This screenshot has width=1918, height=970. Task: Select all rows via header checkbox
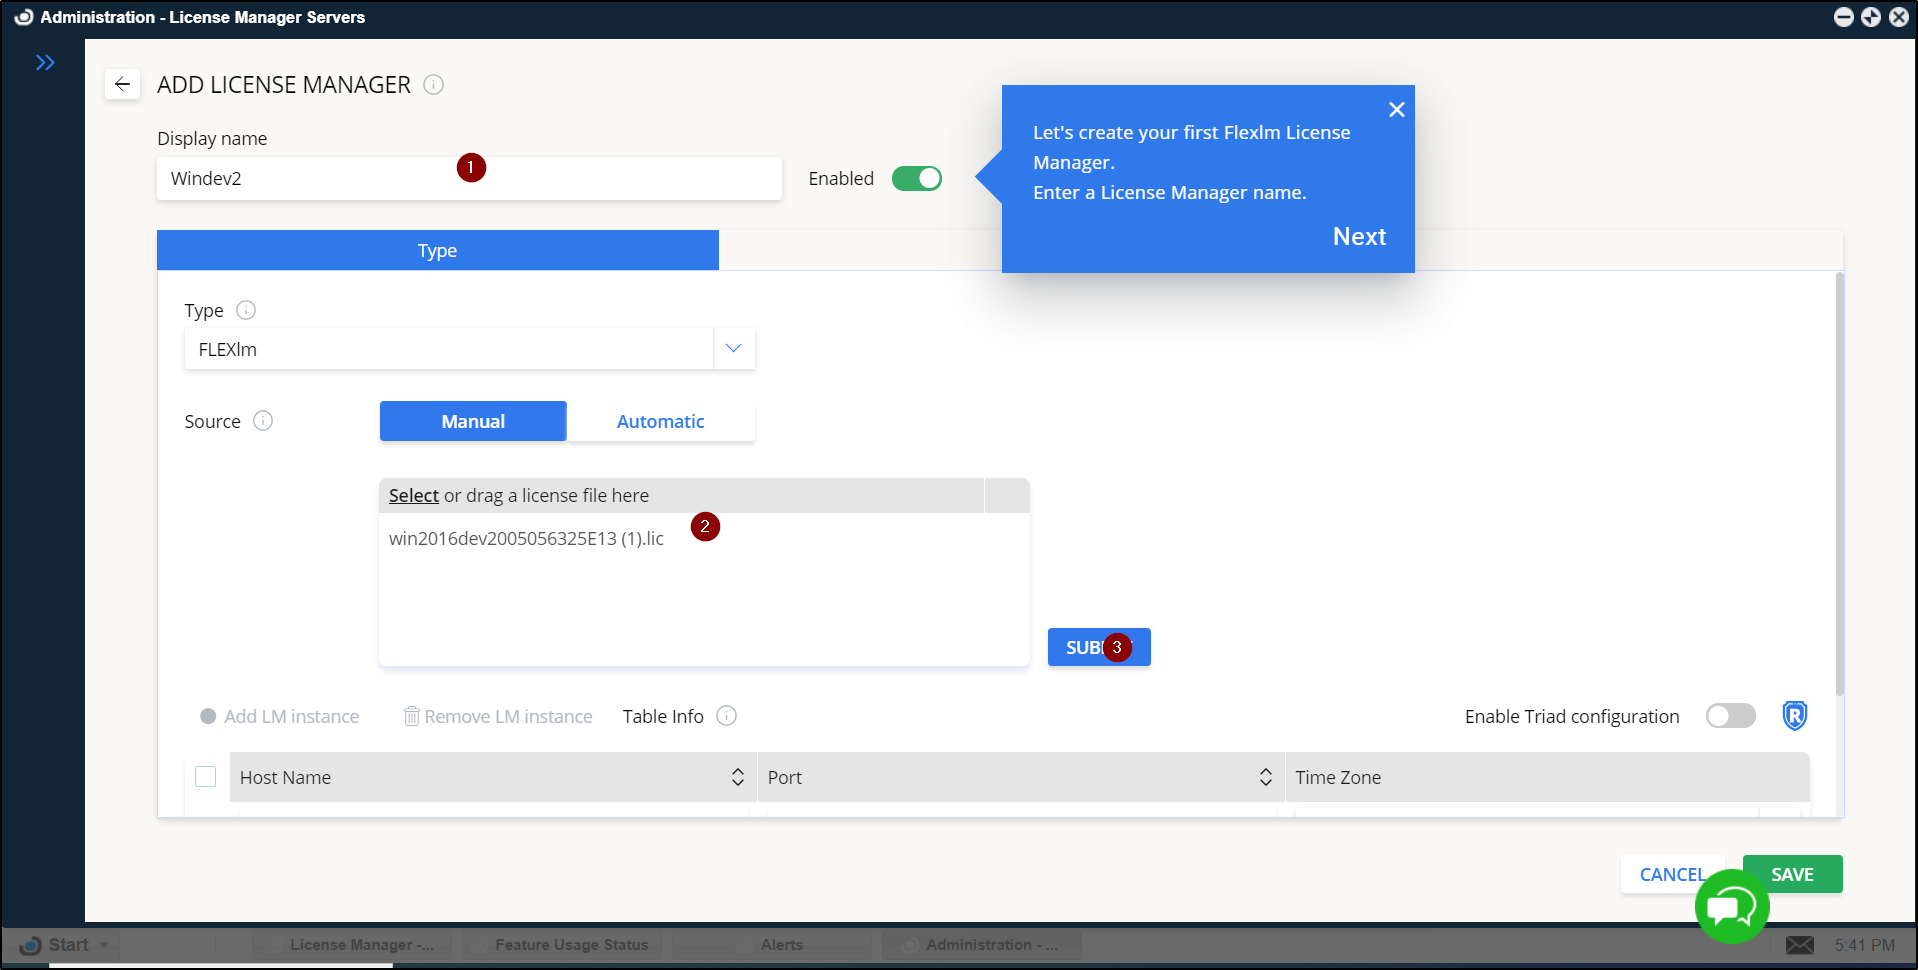coord(205,776)
